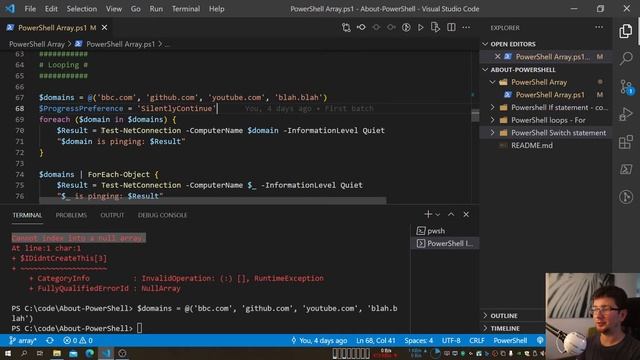Screen dimensions: 640x360
Task: Expand the Timeline section
Action: click(505, 328)
